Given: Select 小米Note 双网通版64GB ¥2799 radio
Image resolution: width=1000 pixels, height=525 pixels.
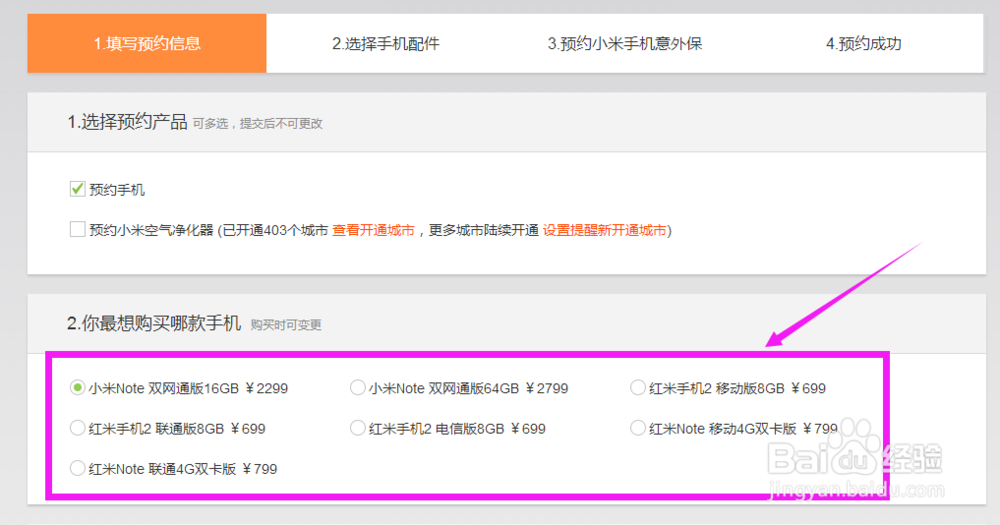Looking at the screenshot, I should coord(358,388).
